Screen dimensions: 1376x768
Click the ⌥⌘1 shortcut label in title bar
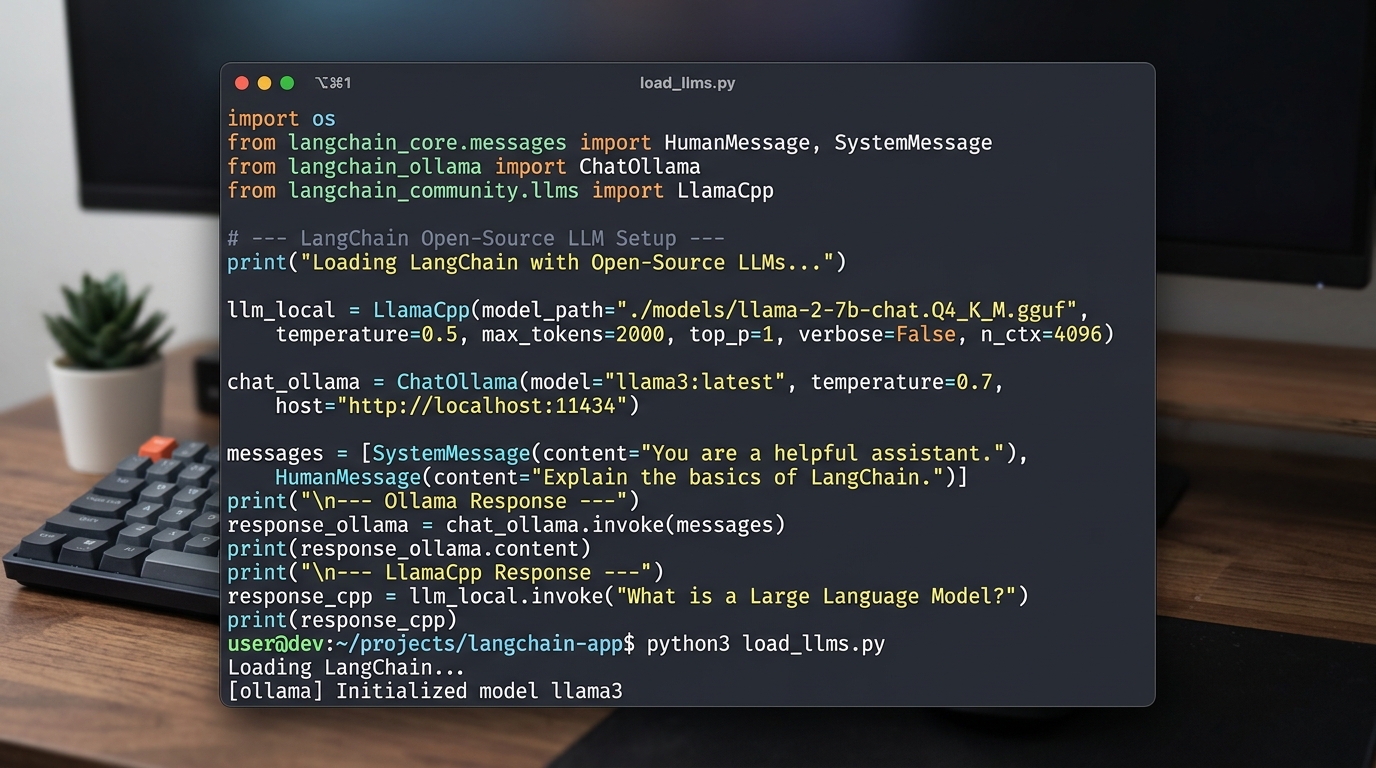(333, 83)
